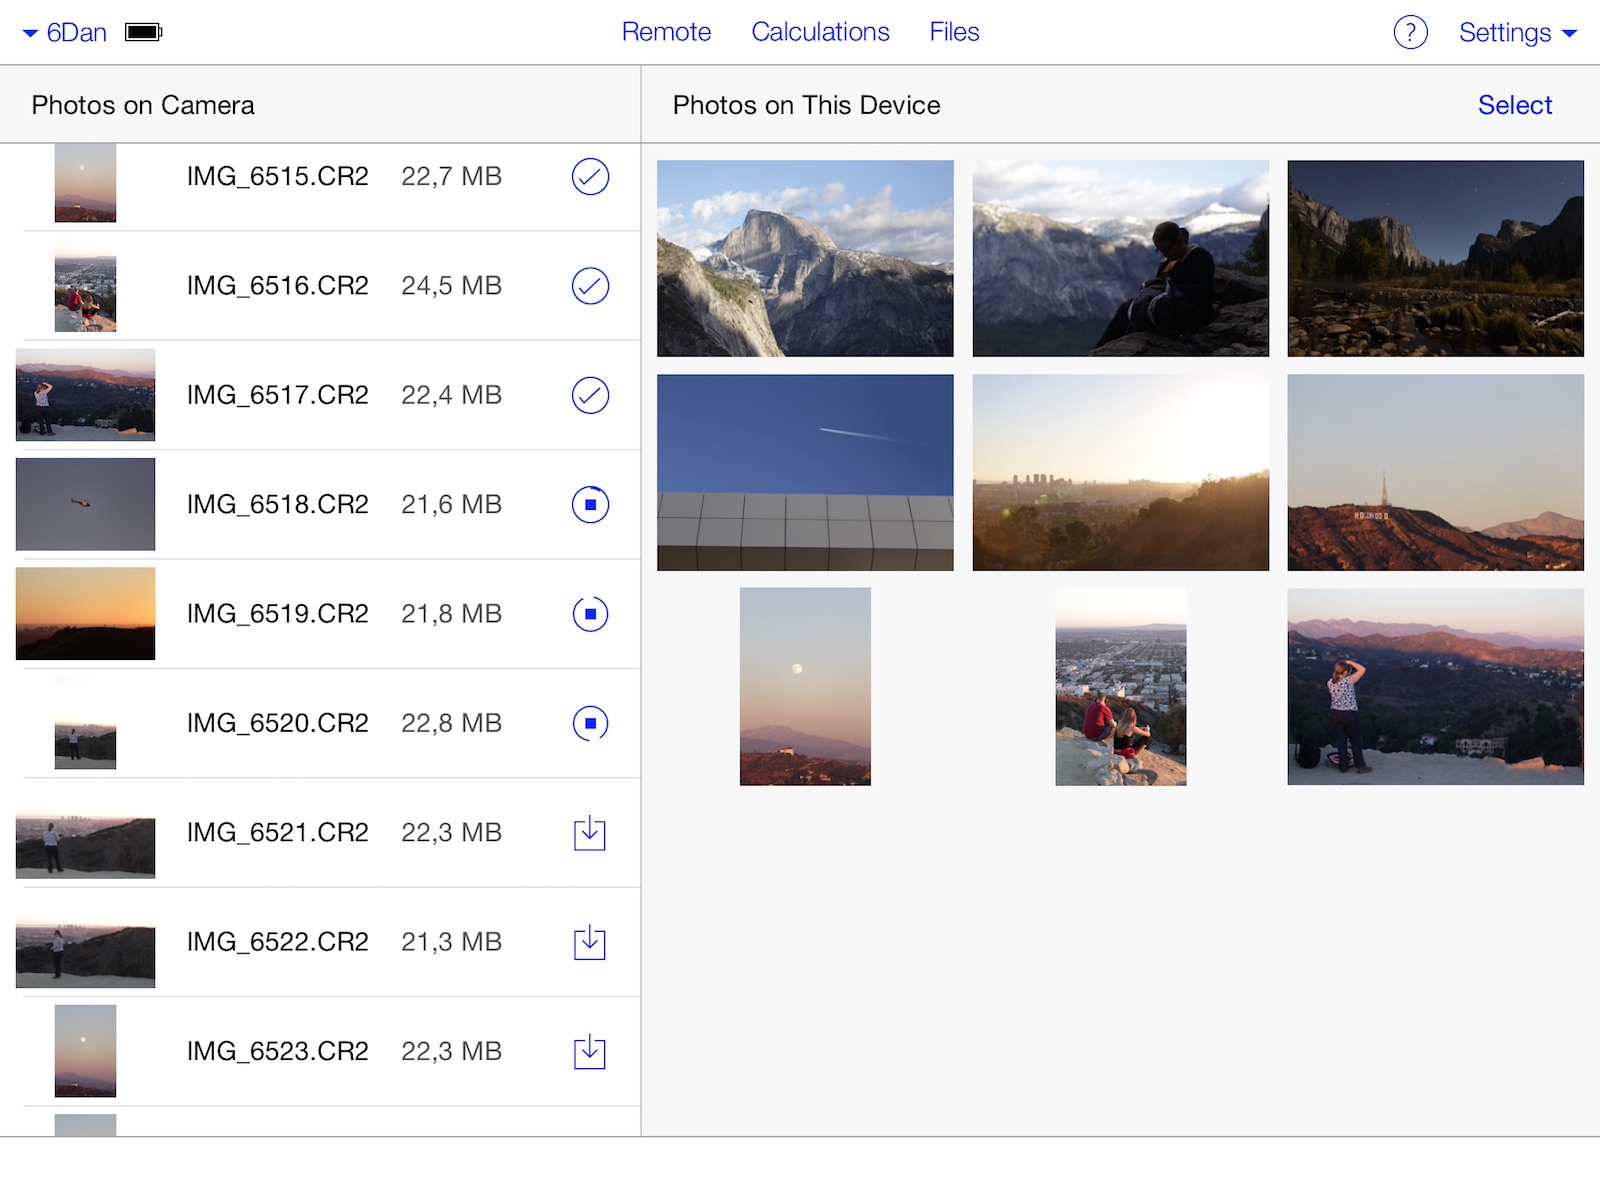This screenshot has height=1200, width=1600.
Task: Click the checkmark beside IMG_6515.CR2
Action: point(590,177)
